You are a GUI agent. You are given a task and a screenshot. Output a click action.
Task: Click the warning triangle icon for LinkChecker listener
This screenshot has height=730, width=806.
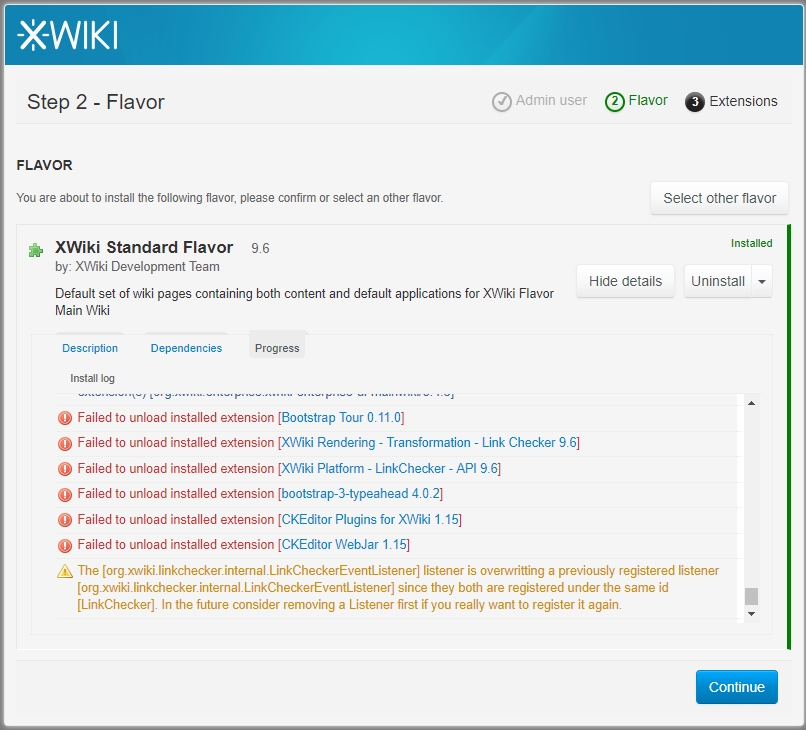(65, 571)
